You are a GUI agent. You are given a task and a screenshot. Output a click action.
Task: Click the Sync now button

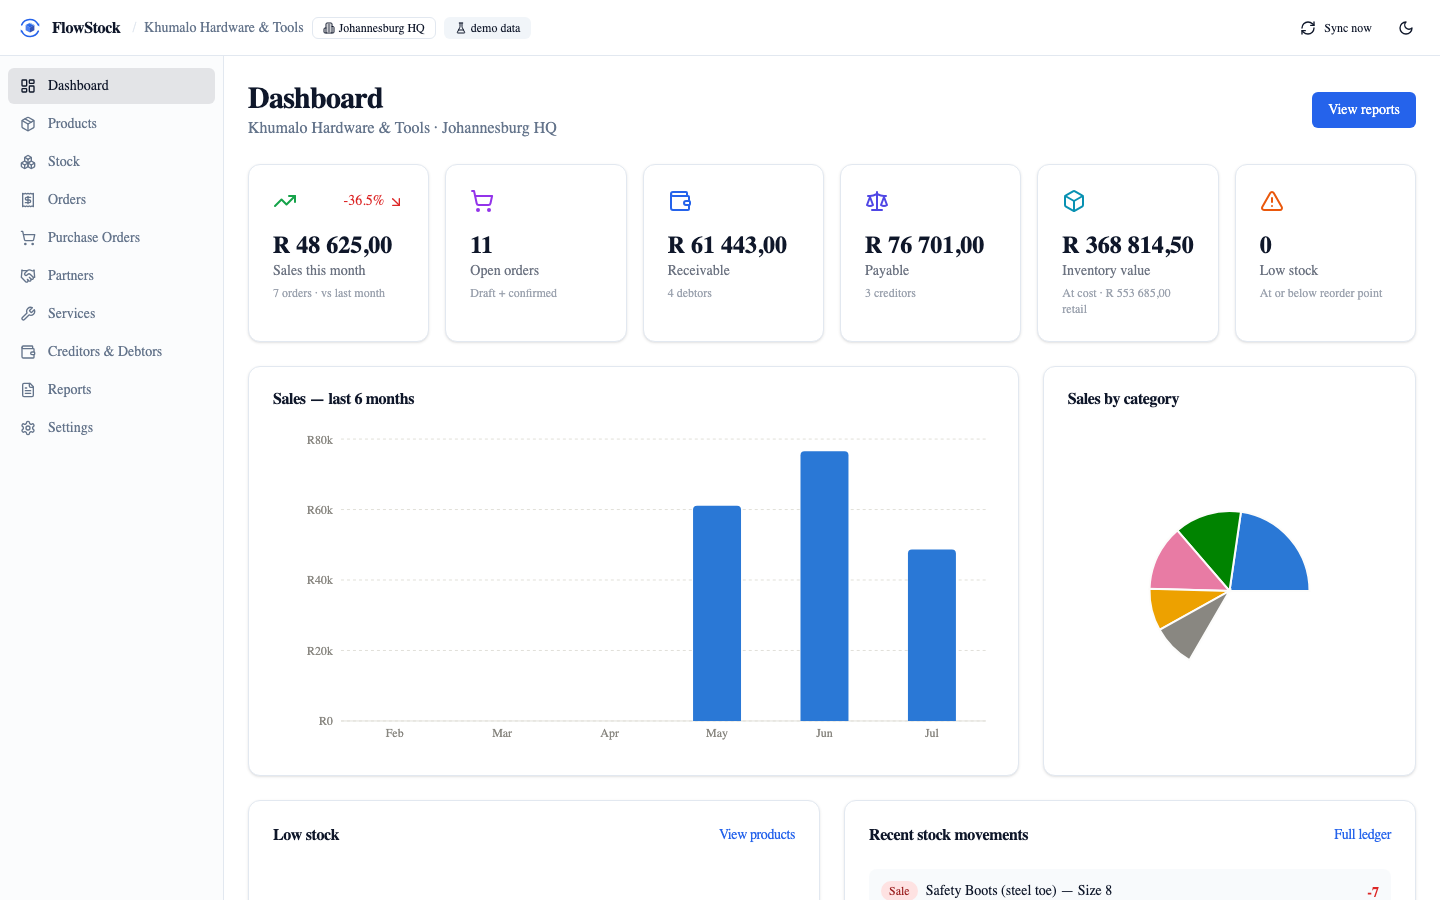coord(1336,28)
